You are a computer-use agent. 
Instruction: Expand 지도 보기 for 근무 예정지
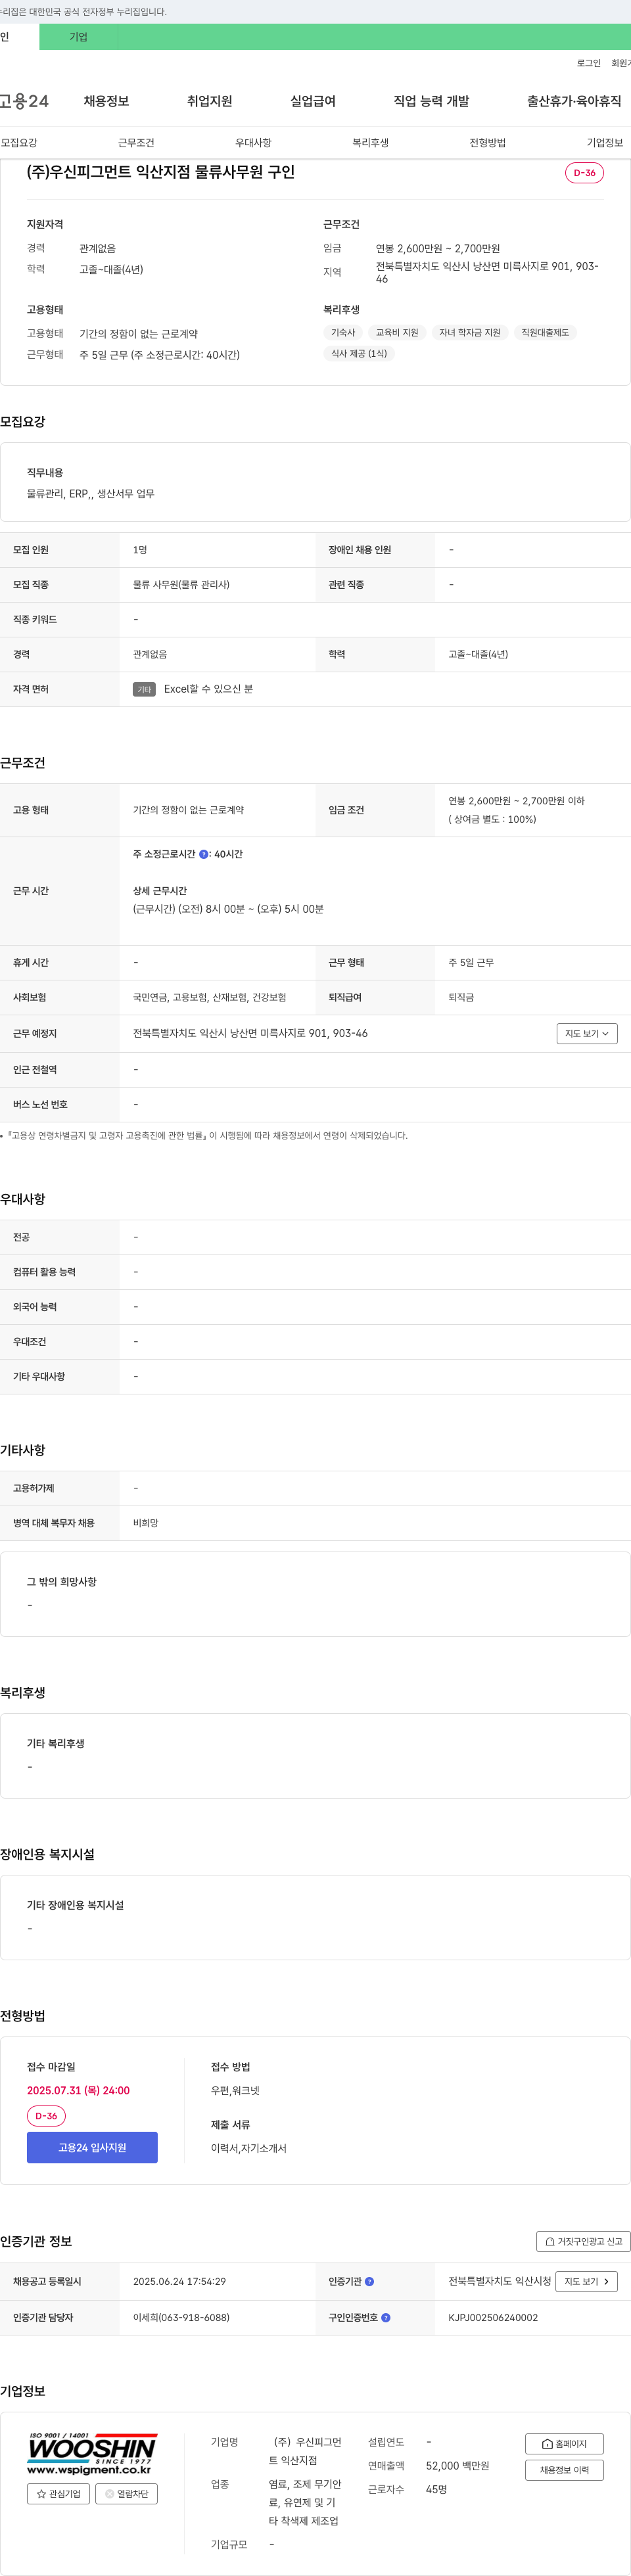coord(587,1033)
